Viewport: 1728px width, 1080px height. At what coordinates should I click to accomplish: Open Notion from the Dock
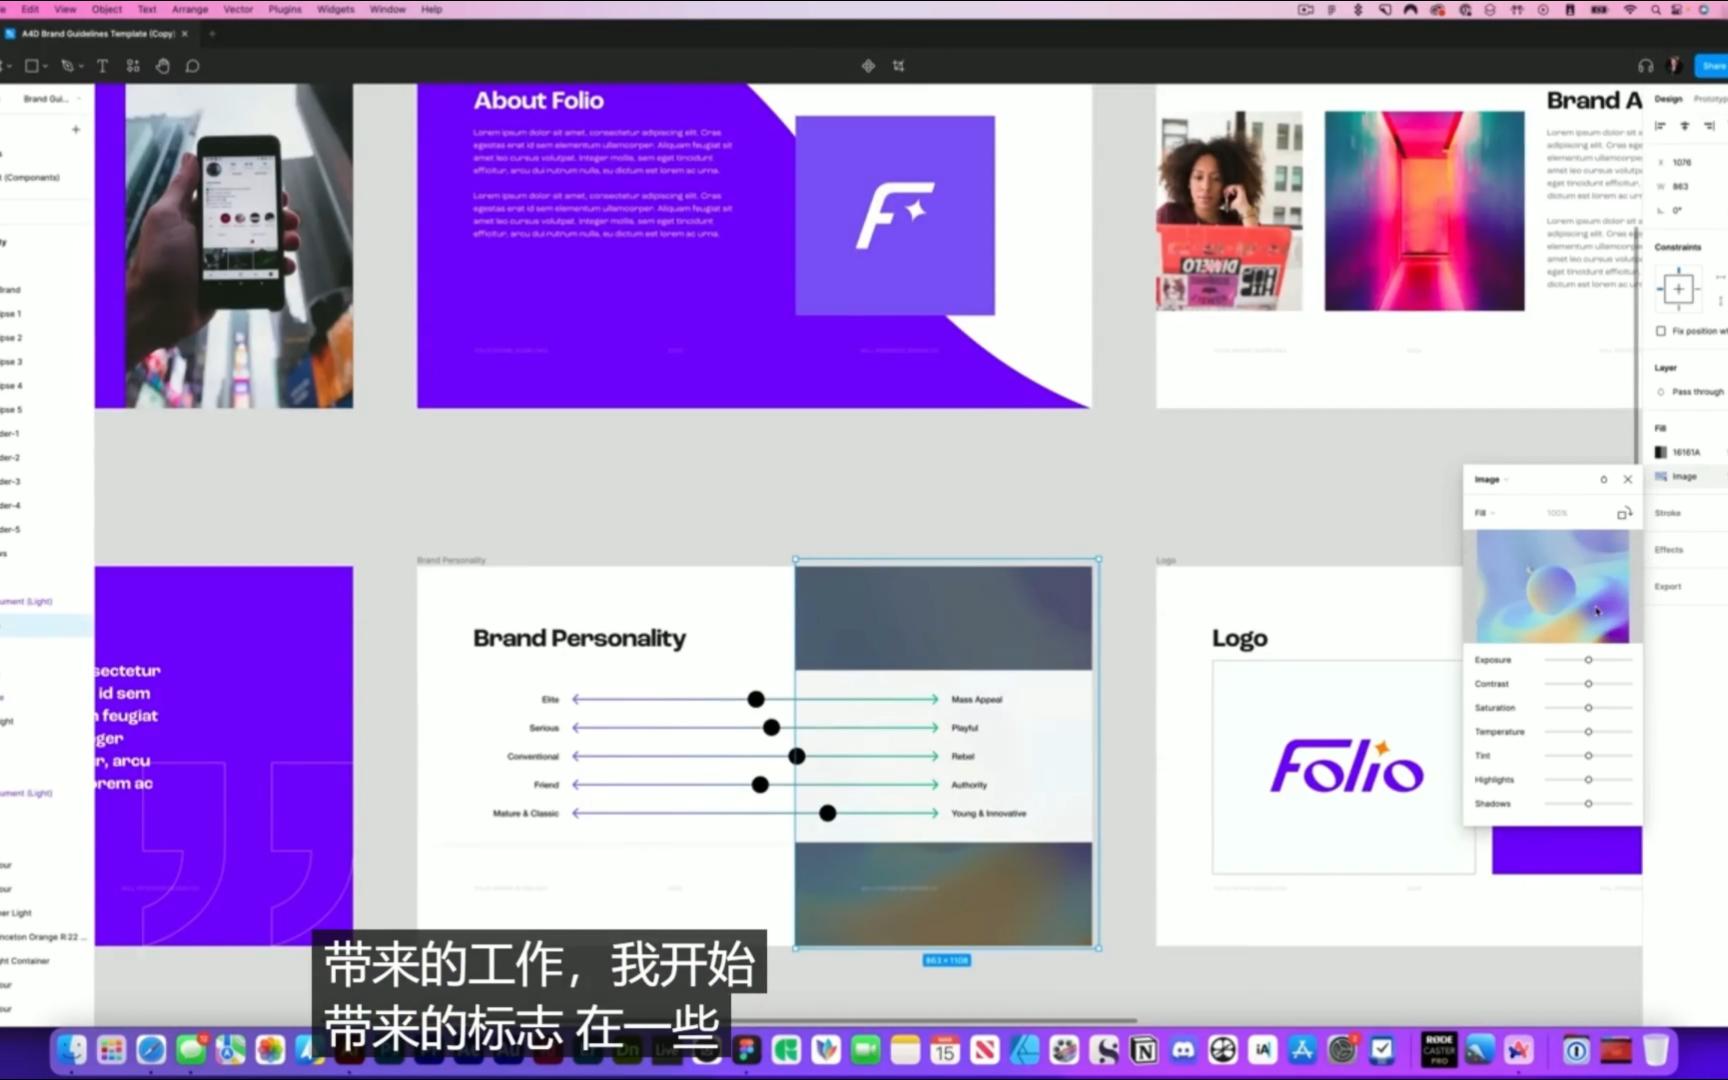[1144, 1050]
